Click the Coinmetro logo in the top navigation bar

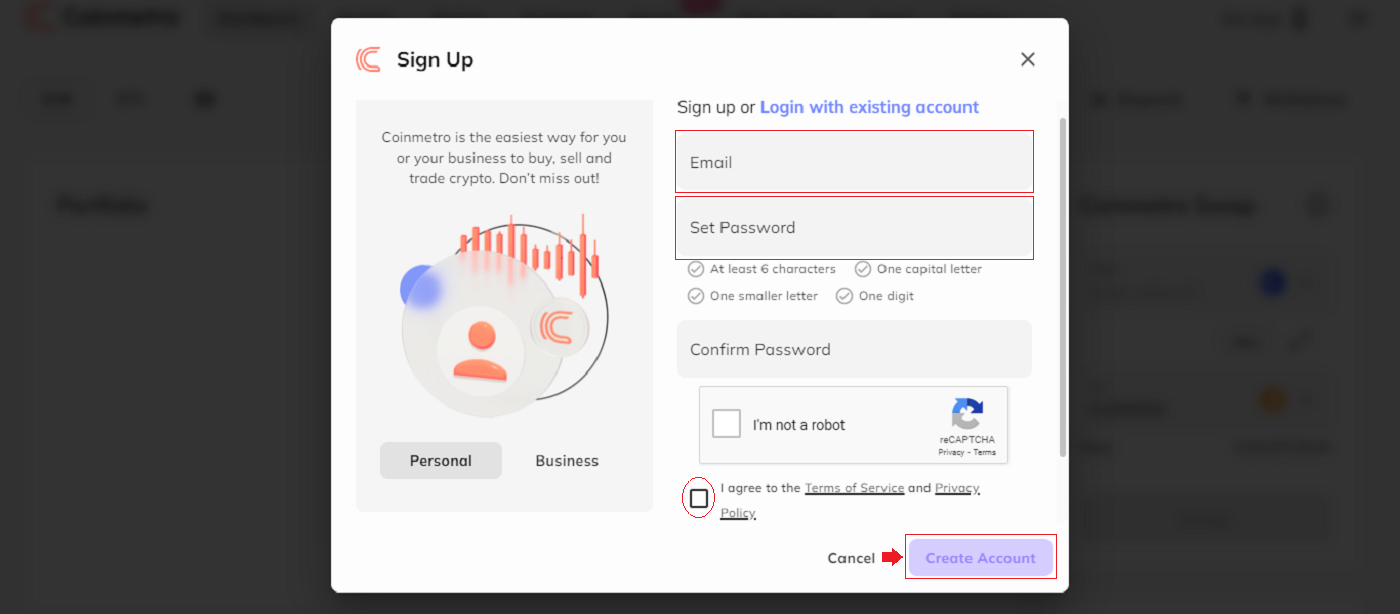(40, 17)
